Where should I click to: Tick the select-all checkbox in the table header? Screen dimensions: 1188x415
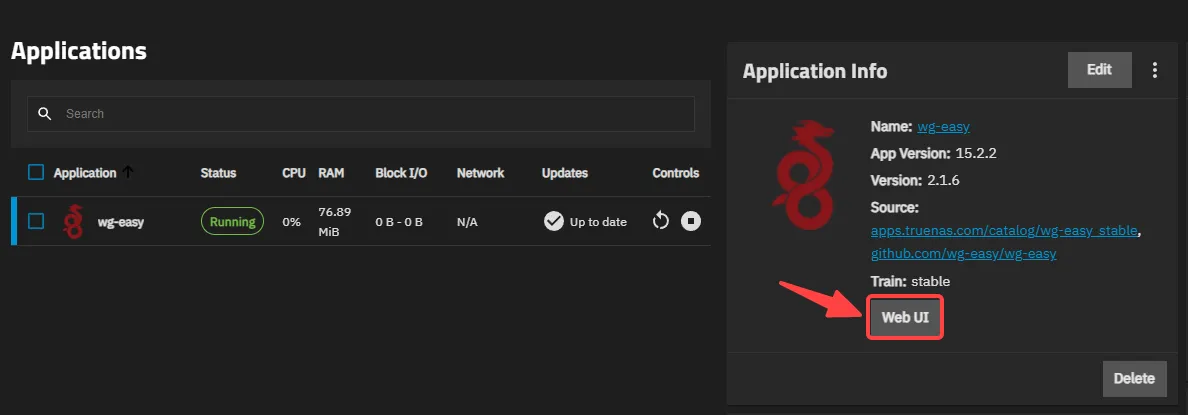36,173
